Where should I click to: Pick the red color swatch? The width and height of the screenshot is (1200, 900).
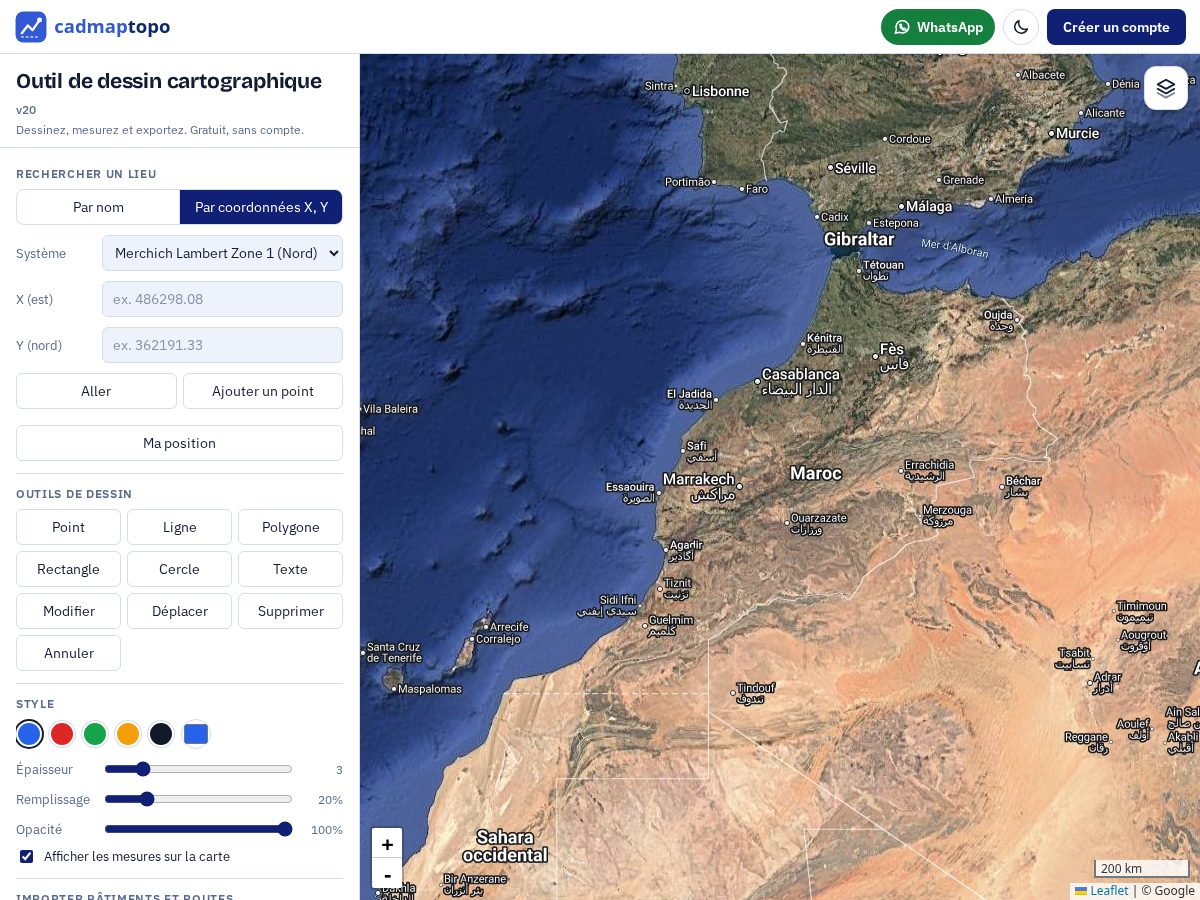coord(62,734)
